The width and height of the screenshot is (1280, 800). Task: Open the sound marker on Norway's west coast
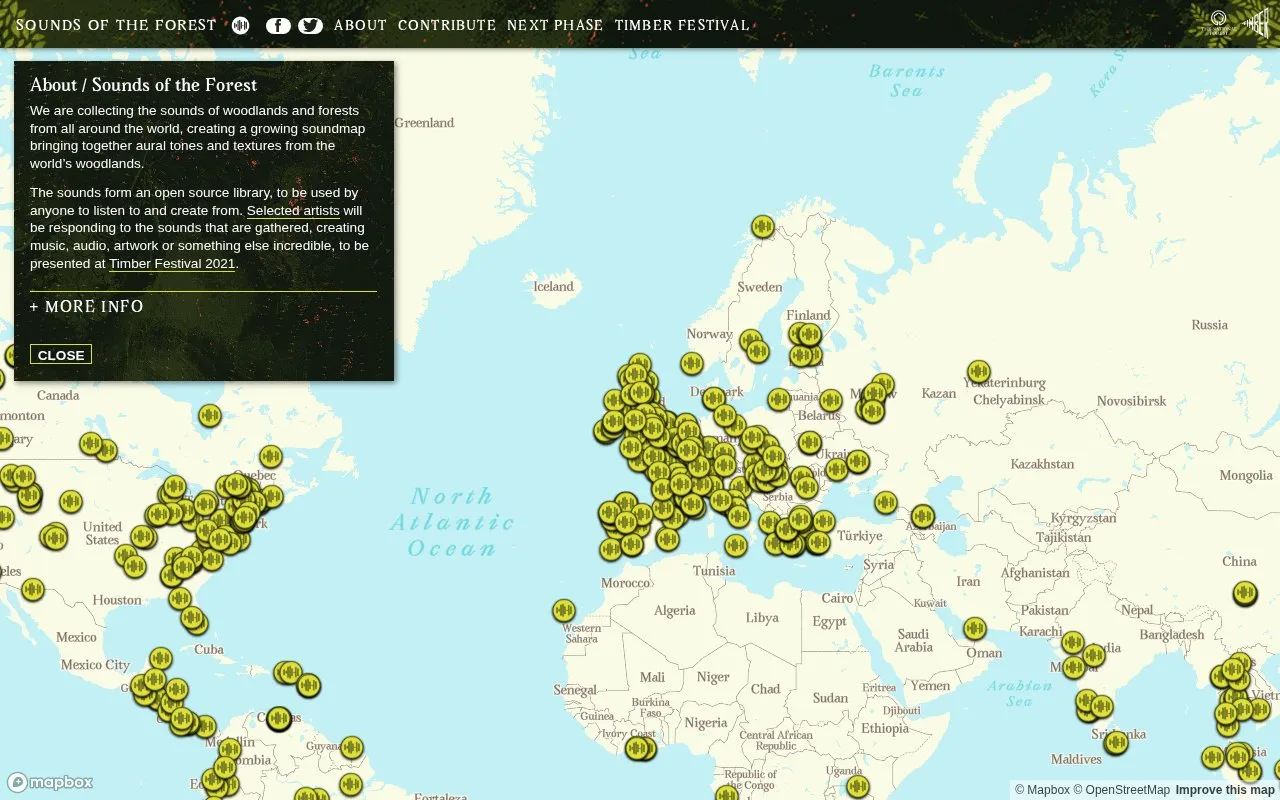[692, 363]
